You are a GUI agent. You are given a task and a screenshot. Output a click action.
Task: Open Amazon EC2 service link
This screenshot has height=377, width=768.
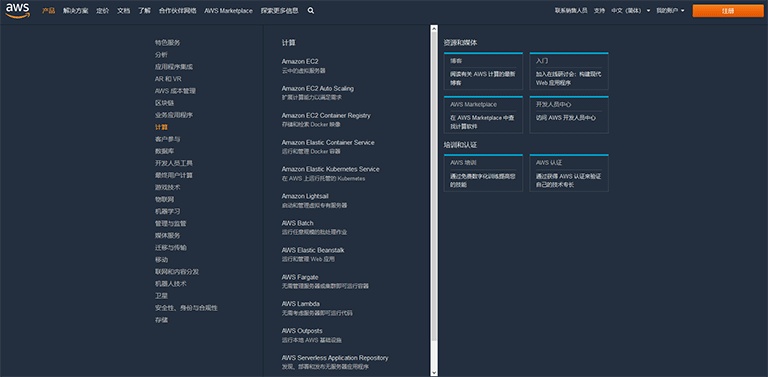(x=300, y=61)
